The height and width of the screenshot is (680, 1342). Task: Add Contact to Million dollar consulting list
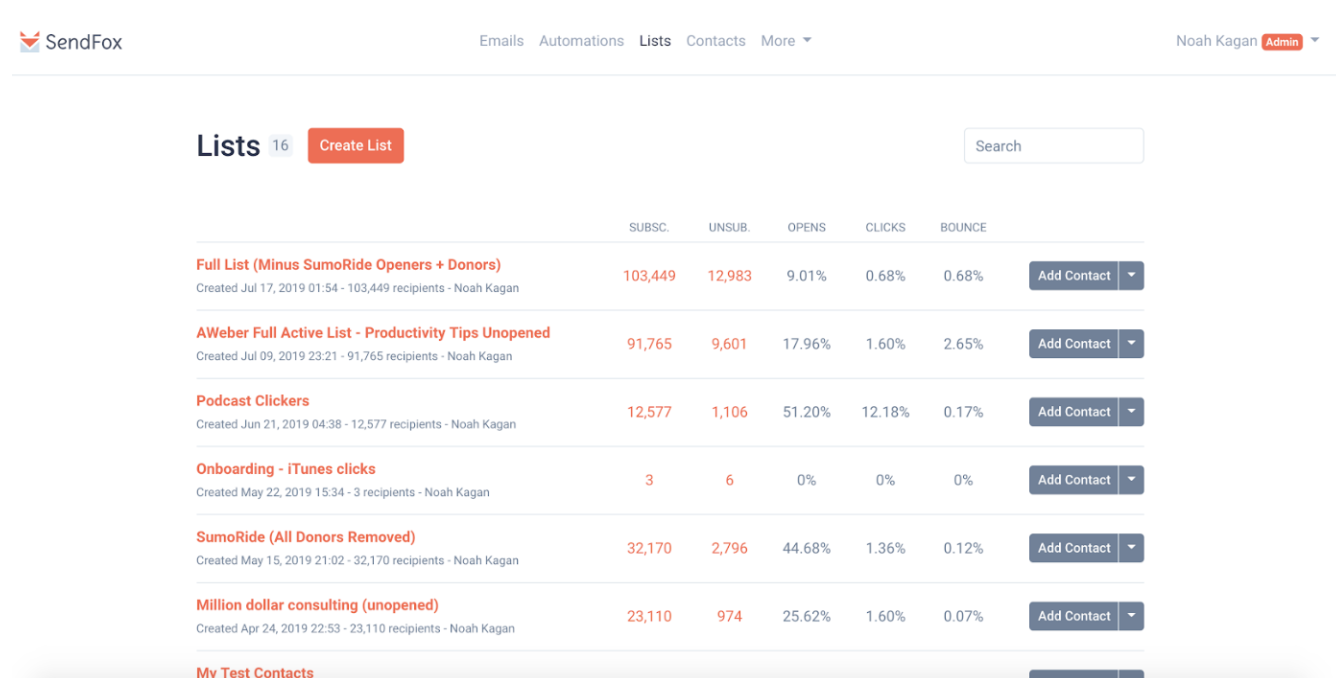1073,616
